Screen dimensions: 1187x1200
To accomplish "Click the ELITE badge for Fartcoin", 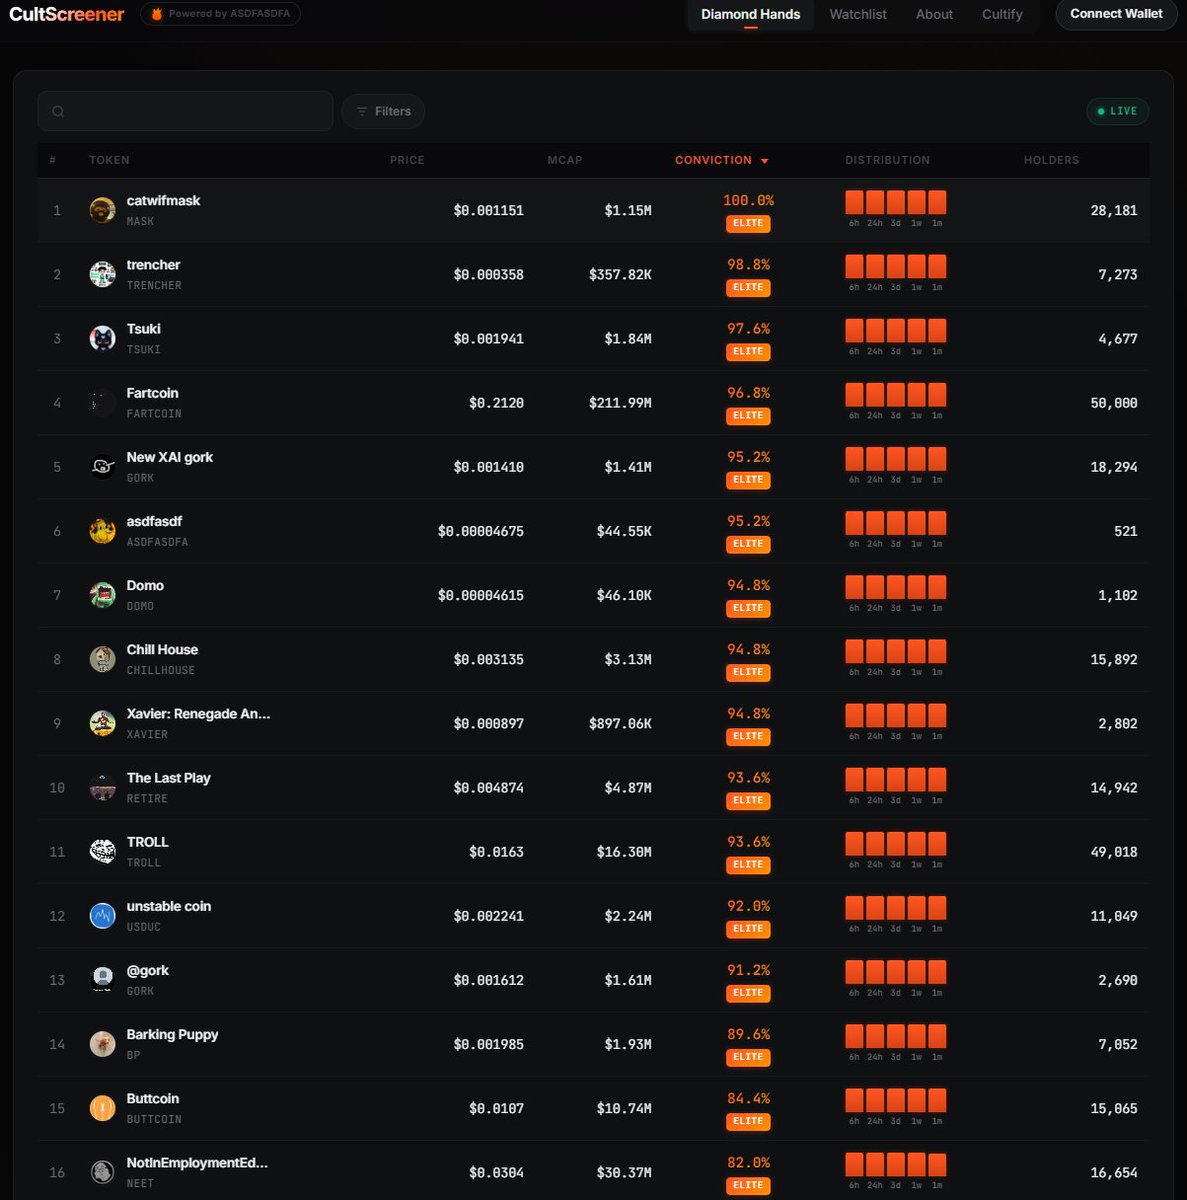I will (748, 416).
